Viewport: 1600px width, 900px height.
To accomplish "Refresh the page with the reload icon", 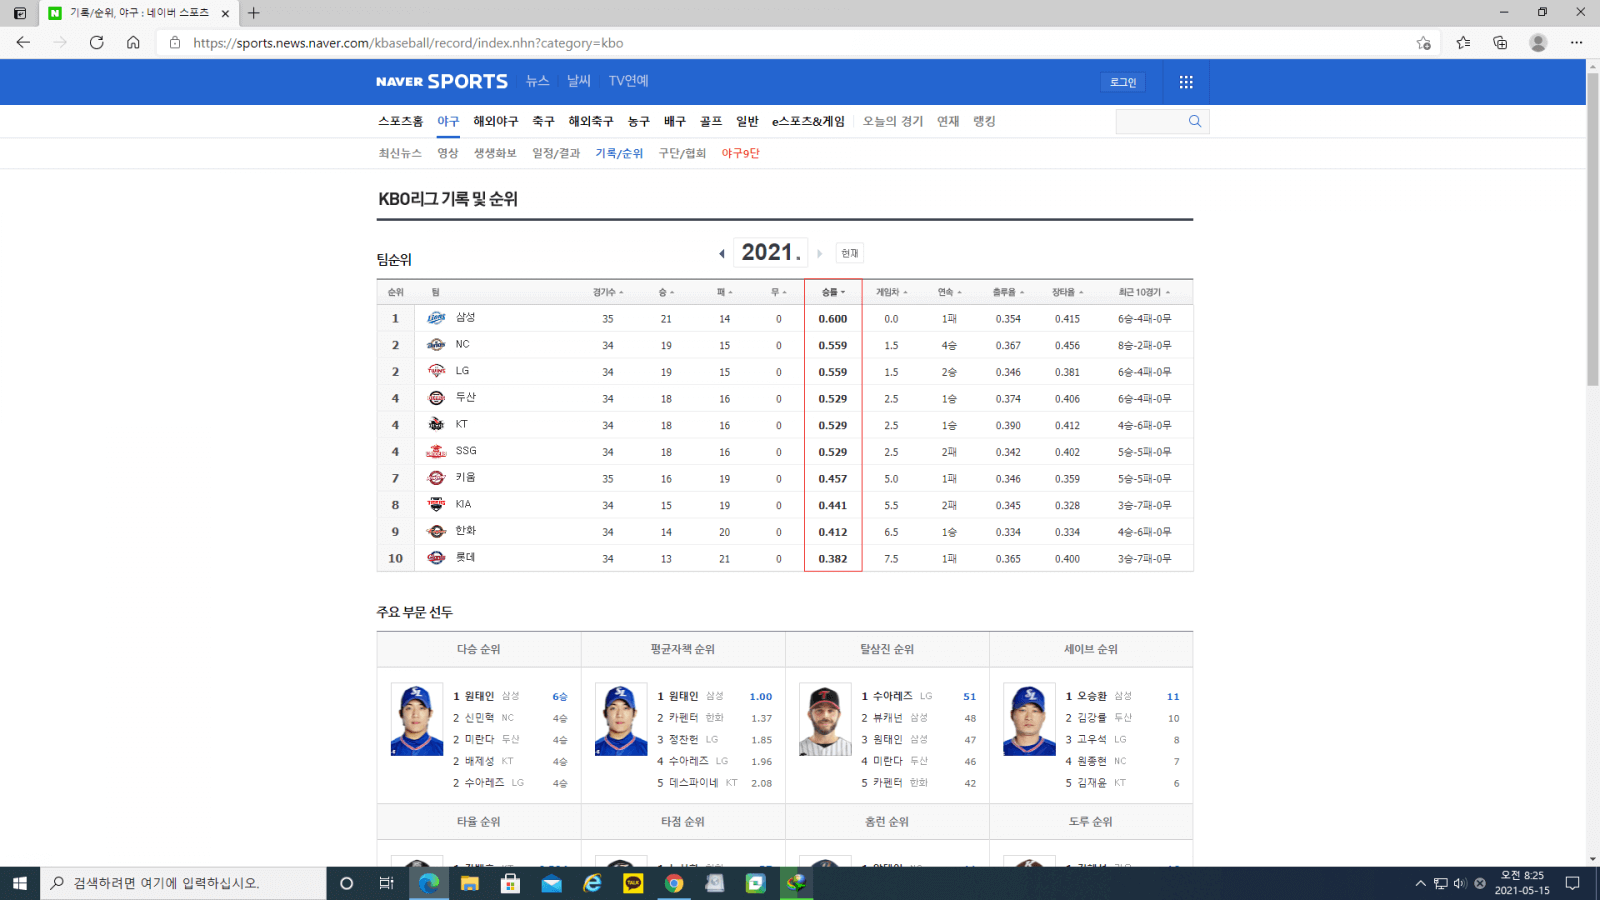I will point(97,42).
